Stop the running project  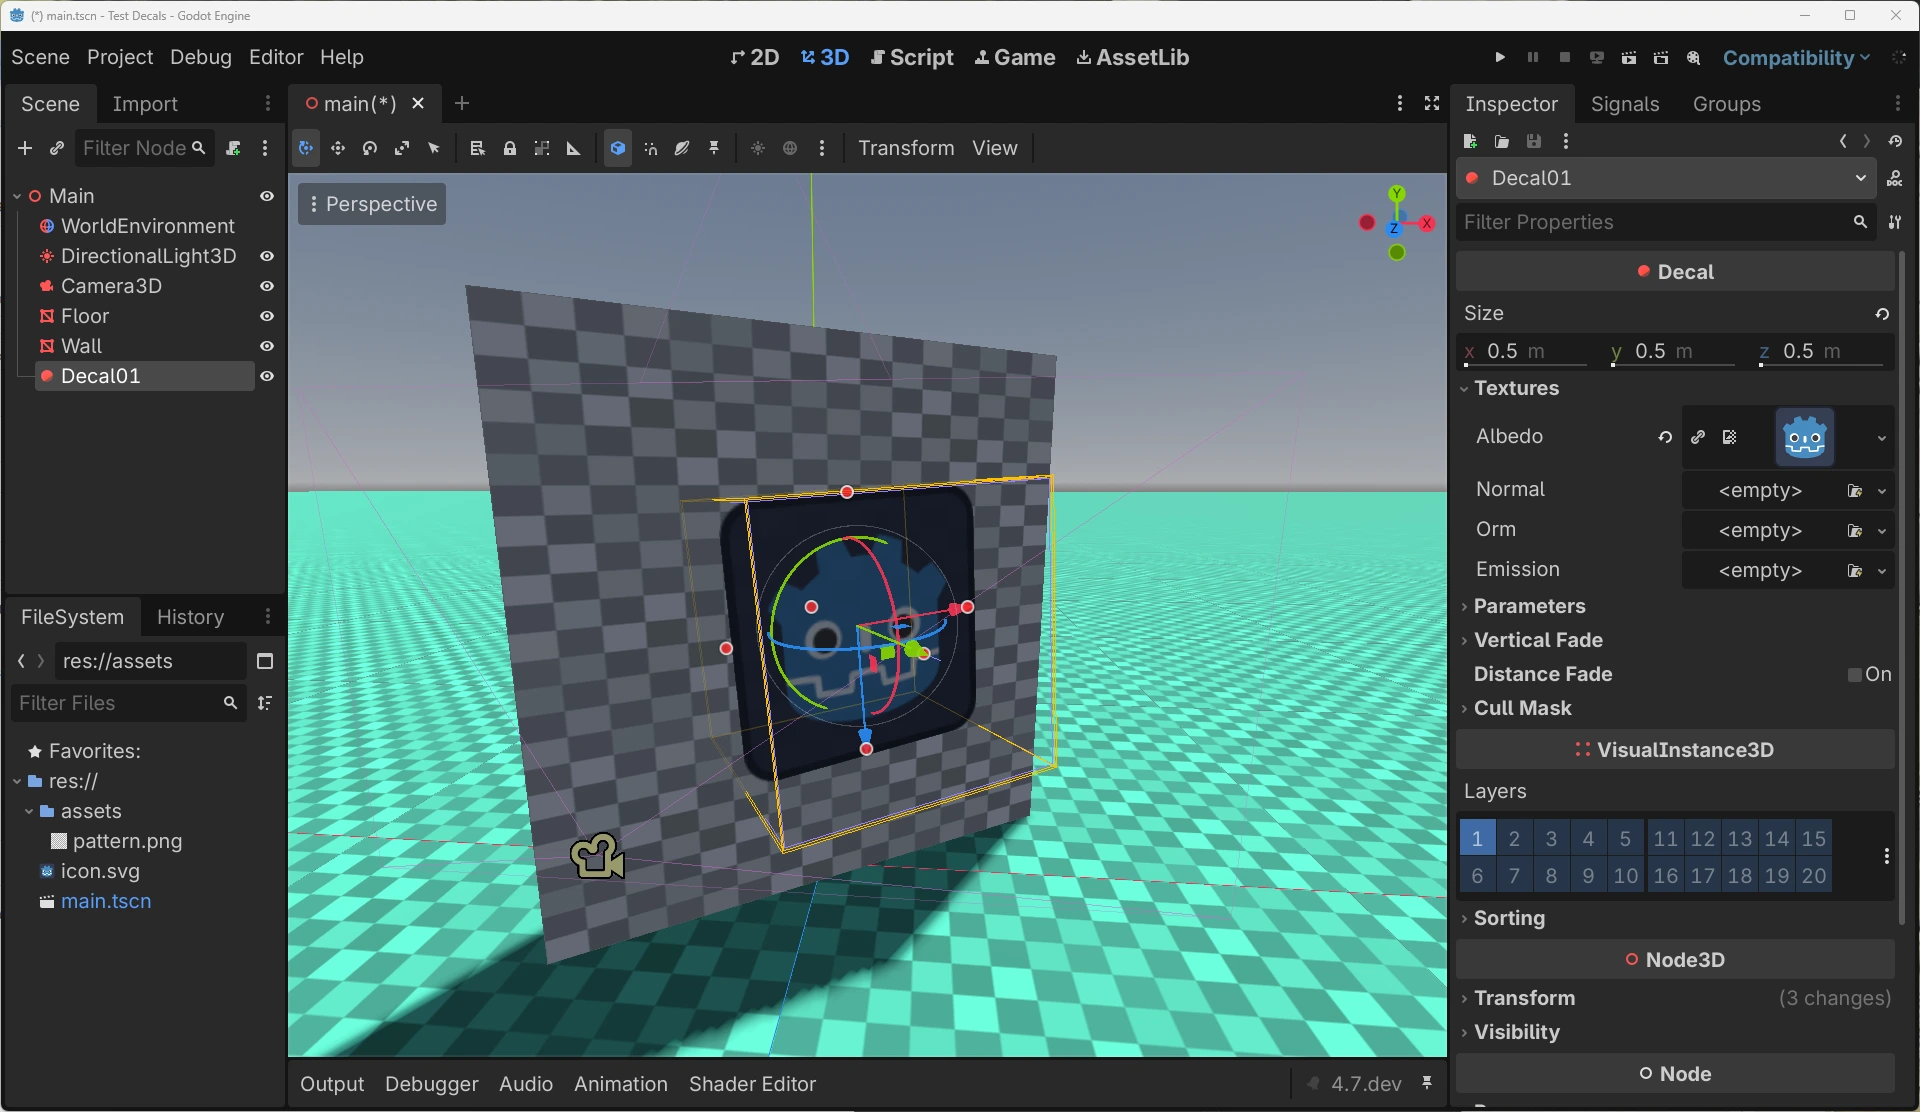[1565, 58]
